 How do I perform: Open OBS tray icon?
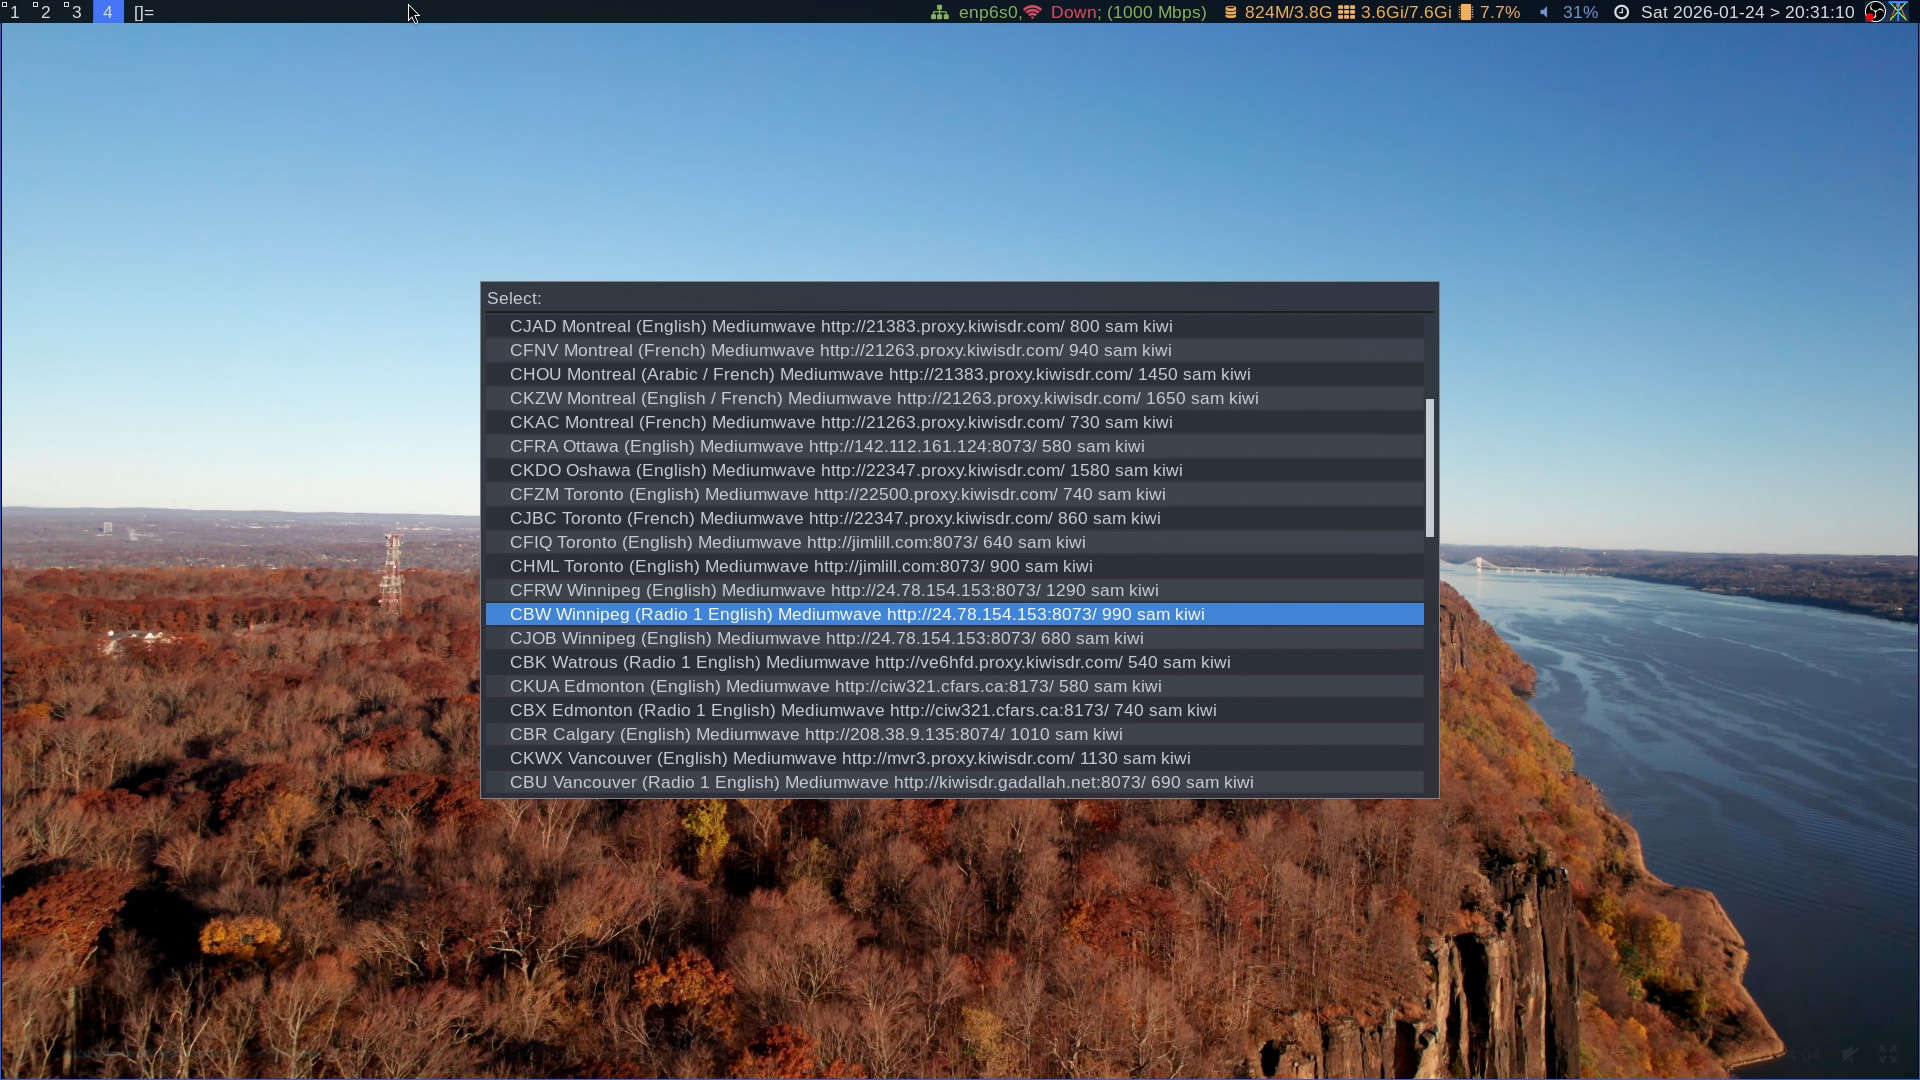[x=1875, y=12]
